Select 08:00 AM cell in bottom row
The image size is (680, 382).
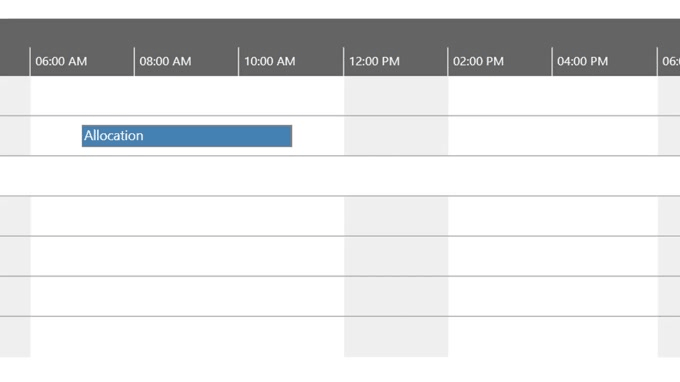pyautogui.click(x=186, y=337)
